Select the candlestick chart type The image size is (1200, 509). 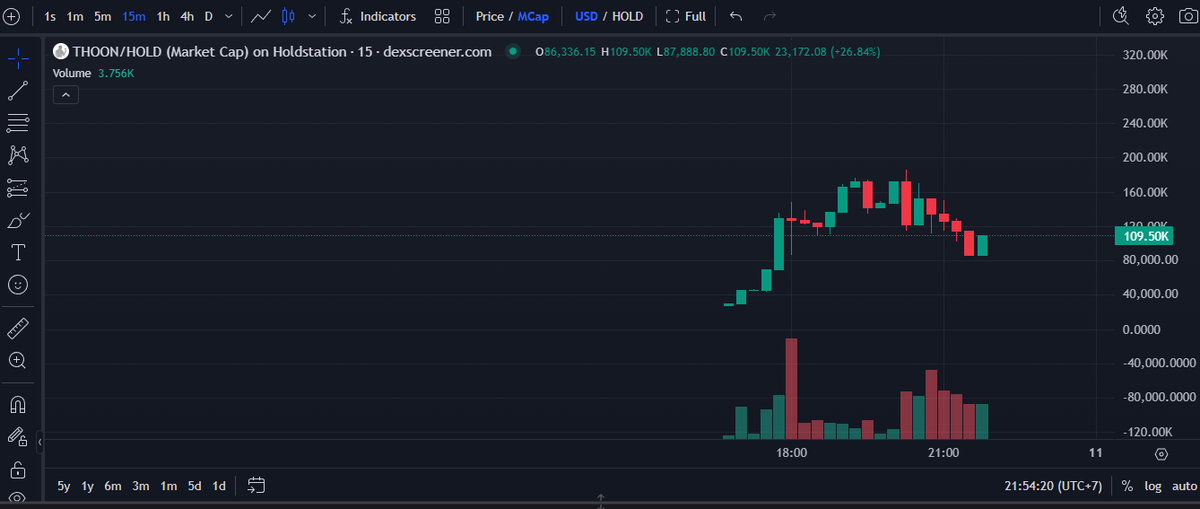(289, 16)
